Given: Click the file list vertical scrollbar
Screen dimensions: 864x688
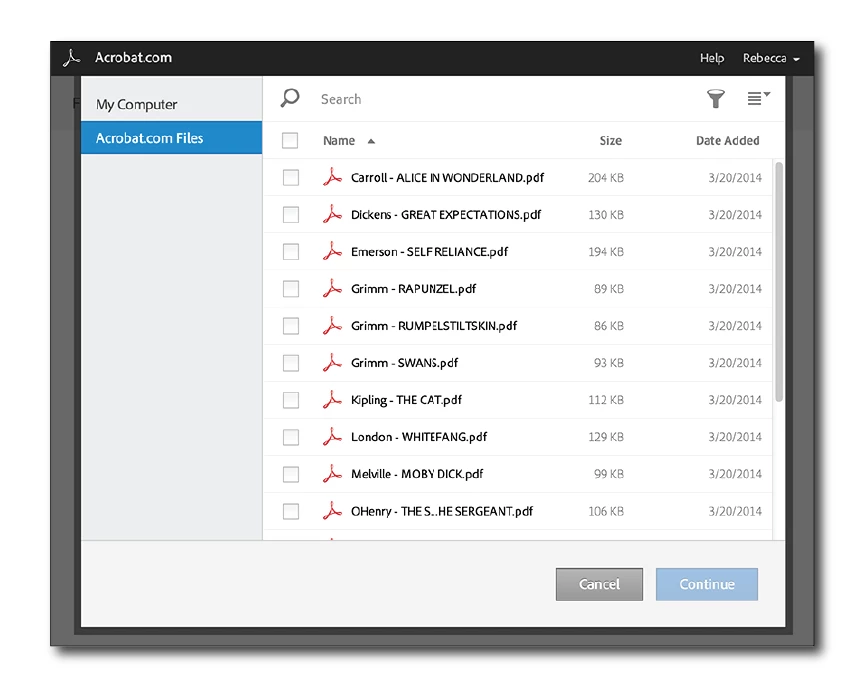Looking at the screenshot, I should [x=779, y=281].
